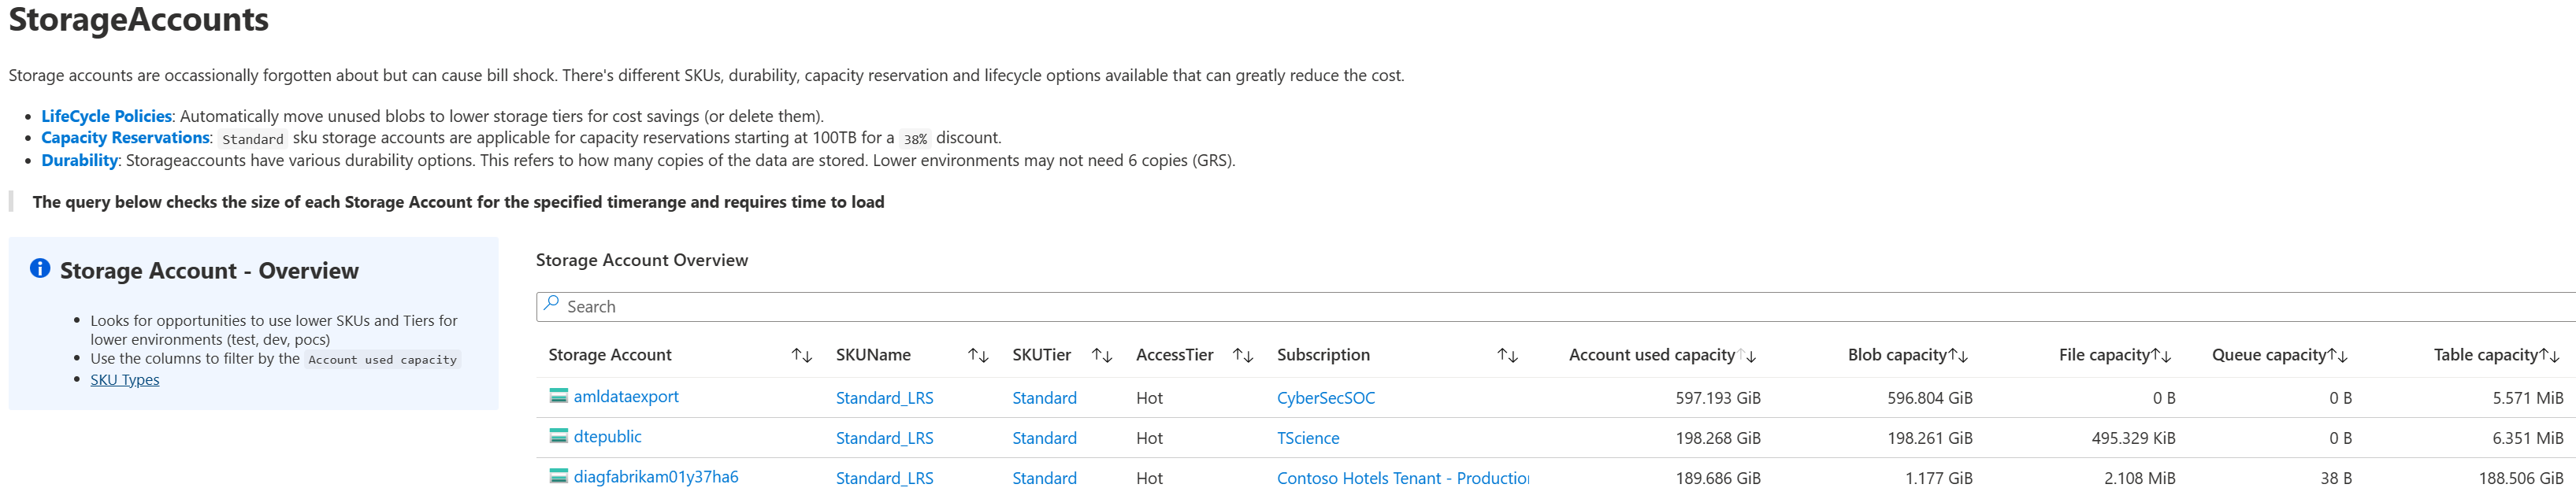Click the StorageAccounts page heading
This screenshot has height=499, width=2576.
pos(138,20)
